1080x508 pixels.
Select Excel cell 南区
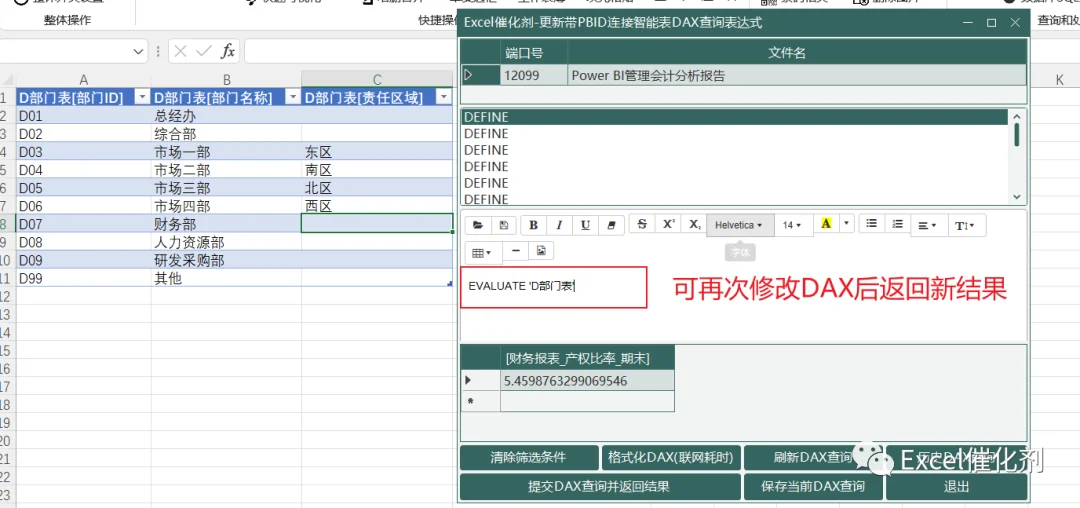point(377,170)
